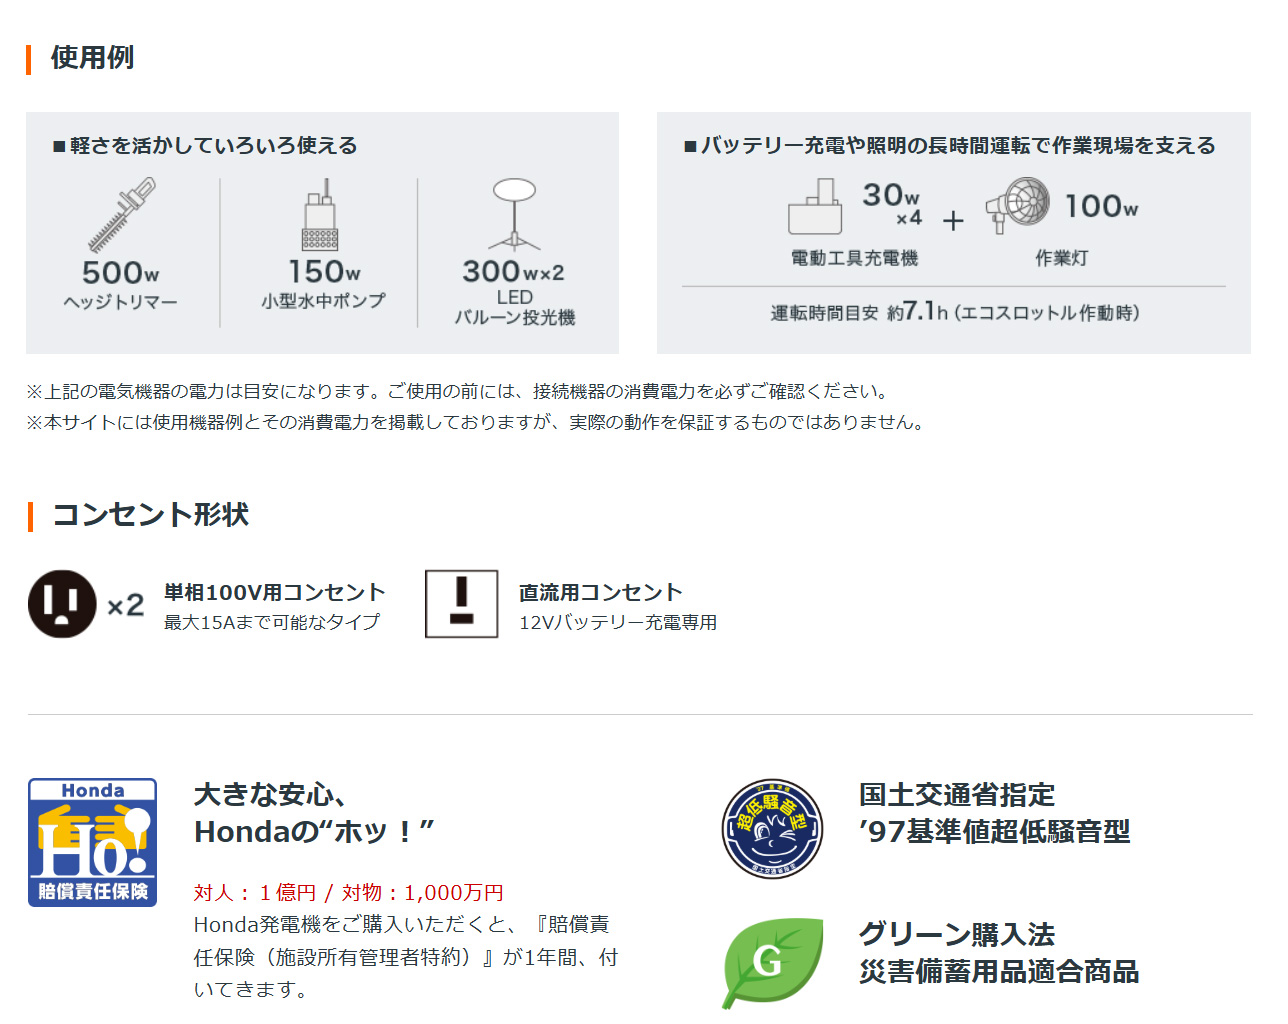Click the グリーン購入法 災害備蓄用品適合商品 heading
Viewport: 1288px width, 1024px height.
[x=998, y=952]
